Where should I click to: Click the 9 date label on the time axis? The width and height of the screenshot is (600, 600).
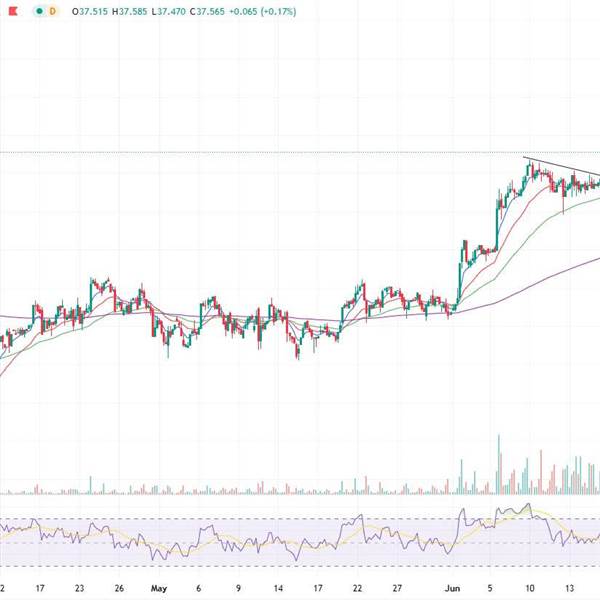coord(238,588)
